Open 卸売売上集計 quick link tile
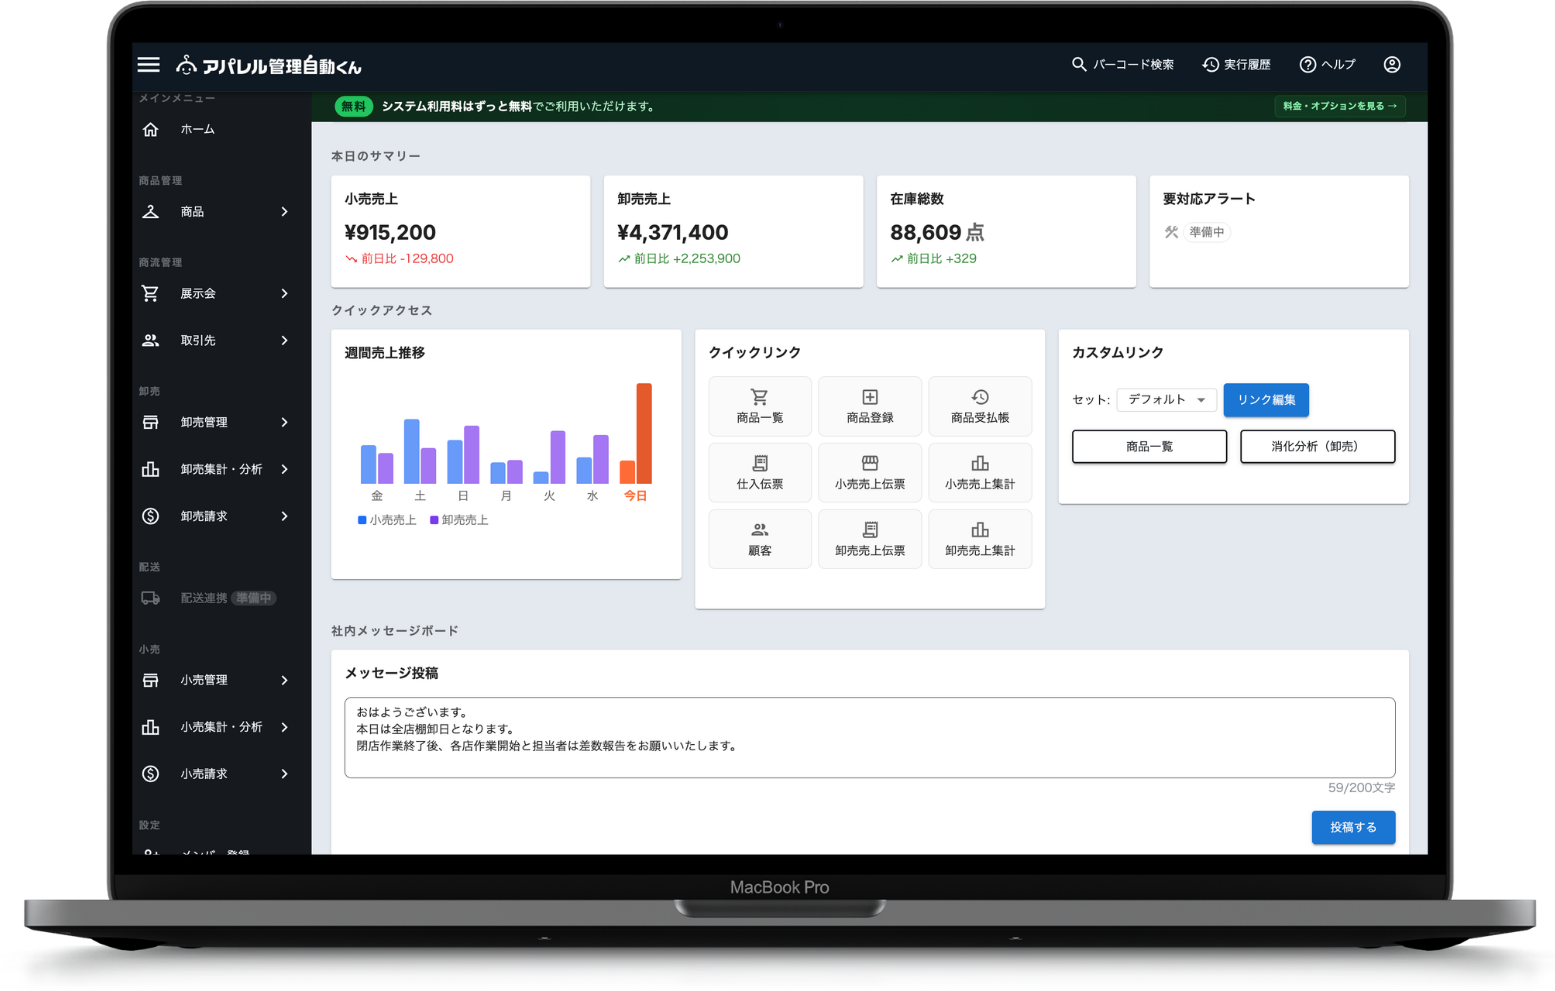 (x=980, y=540)
